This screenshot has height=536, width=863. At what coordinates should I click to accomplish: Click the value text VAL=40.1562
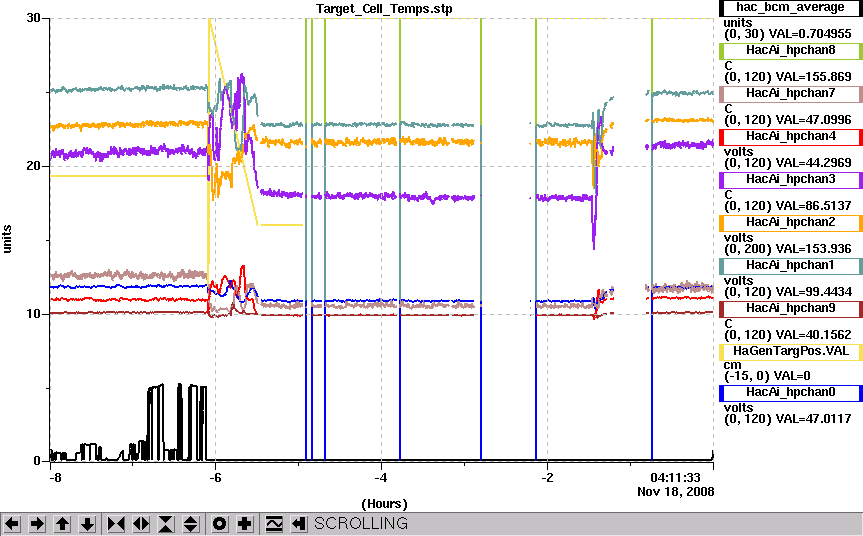tap(813, 334)
